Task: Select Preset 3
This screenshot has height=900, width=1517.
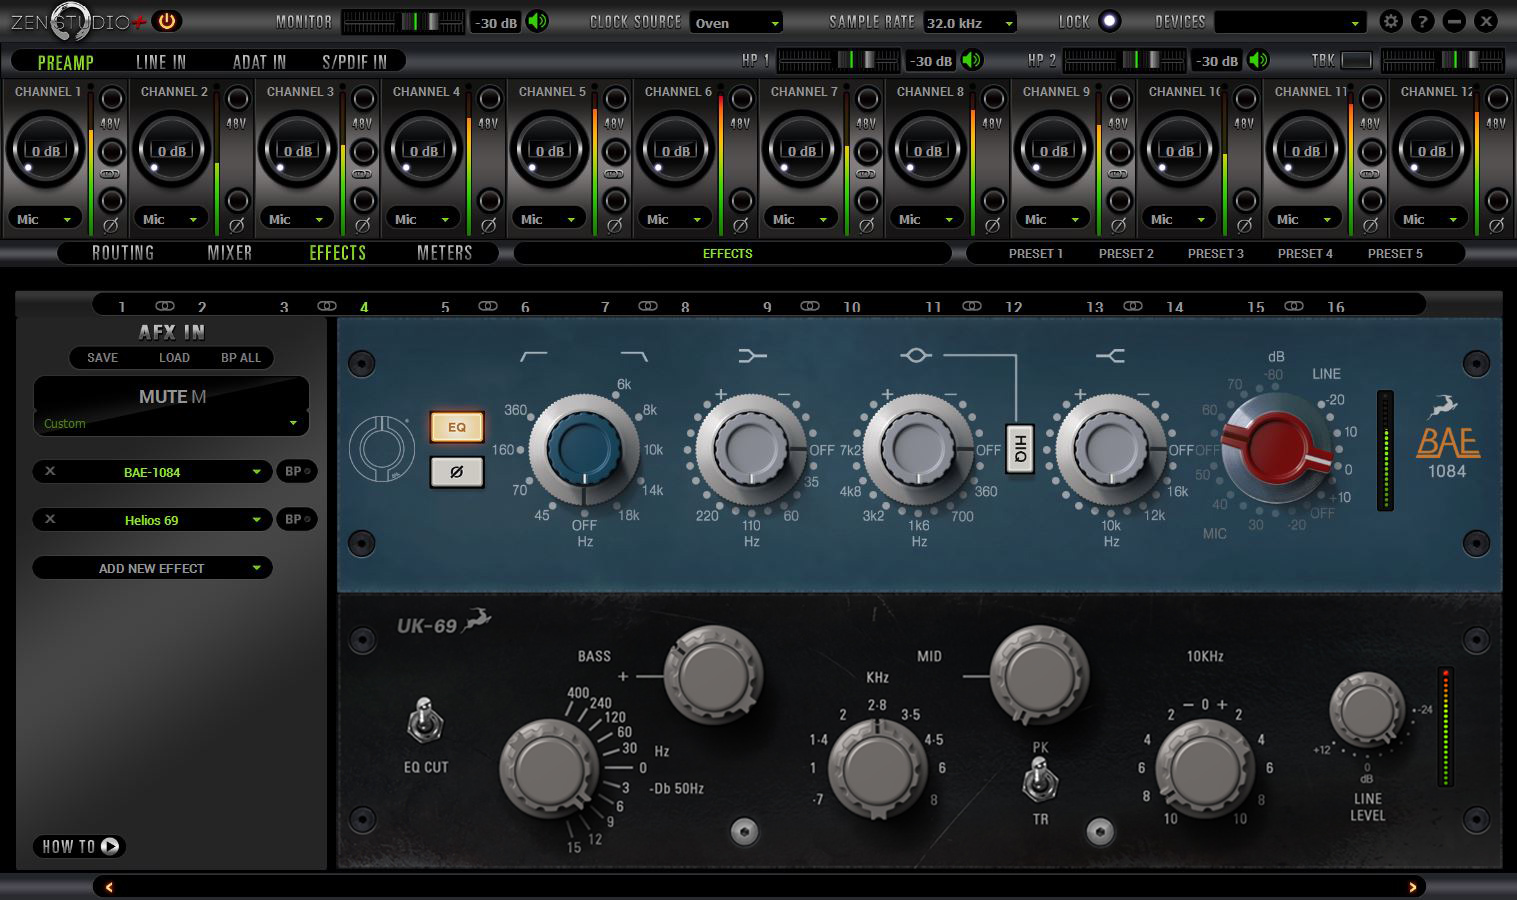Action: (x=1216, y=254)
